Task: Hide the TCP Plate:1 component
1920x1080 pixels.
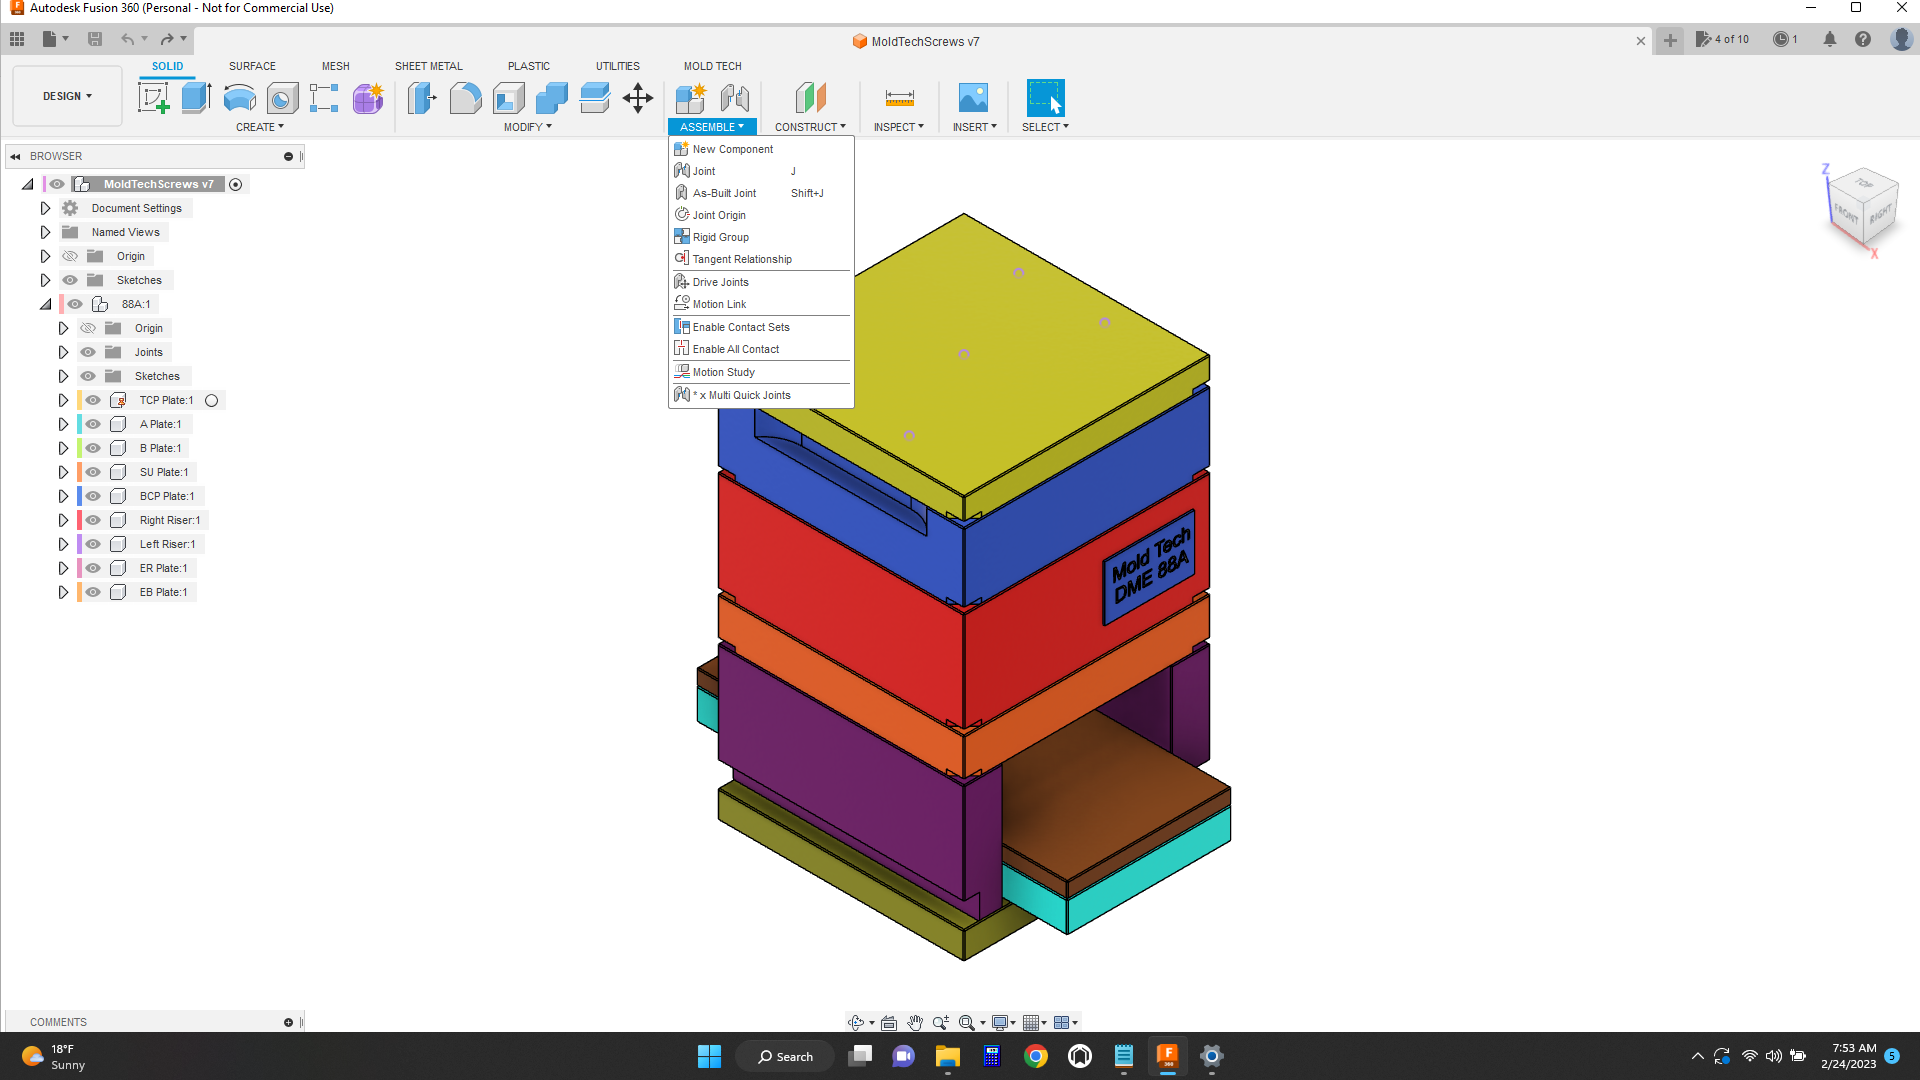Action: tap(93, 400)
